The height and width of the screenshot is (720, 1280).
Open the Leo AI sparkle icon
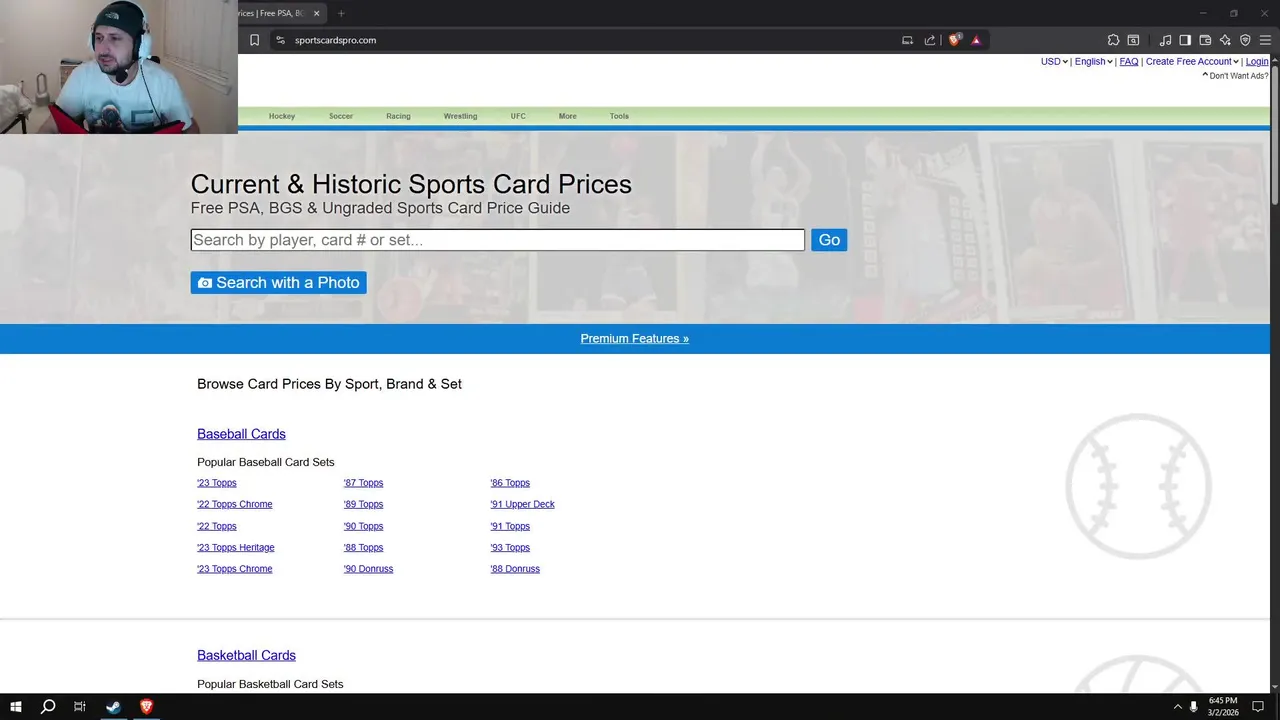(1225, 40)
